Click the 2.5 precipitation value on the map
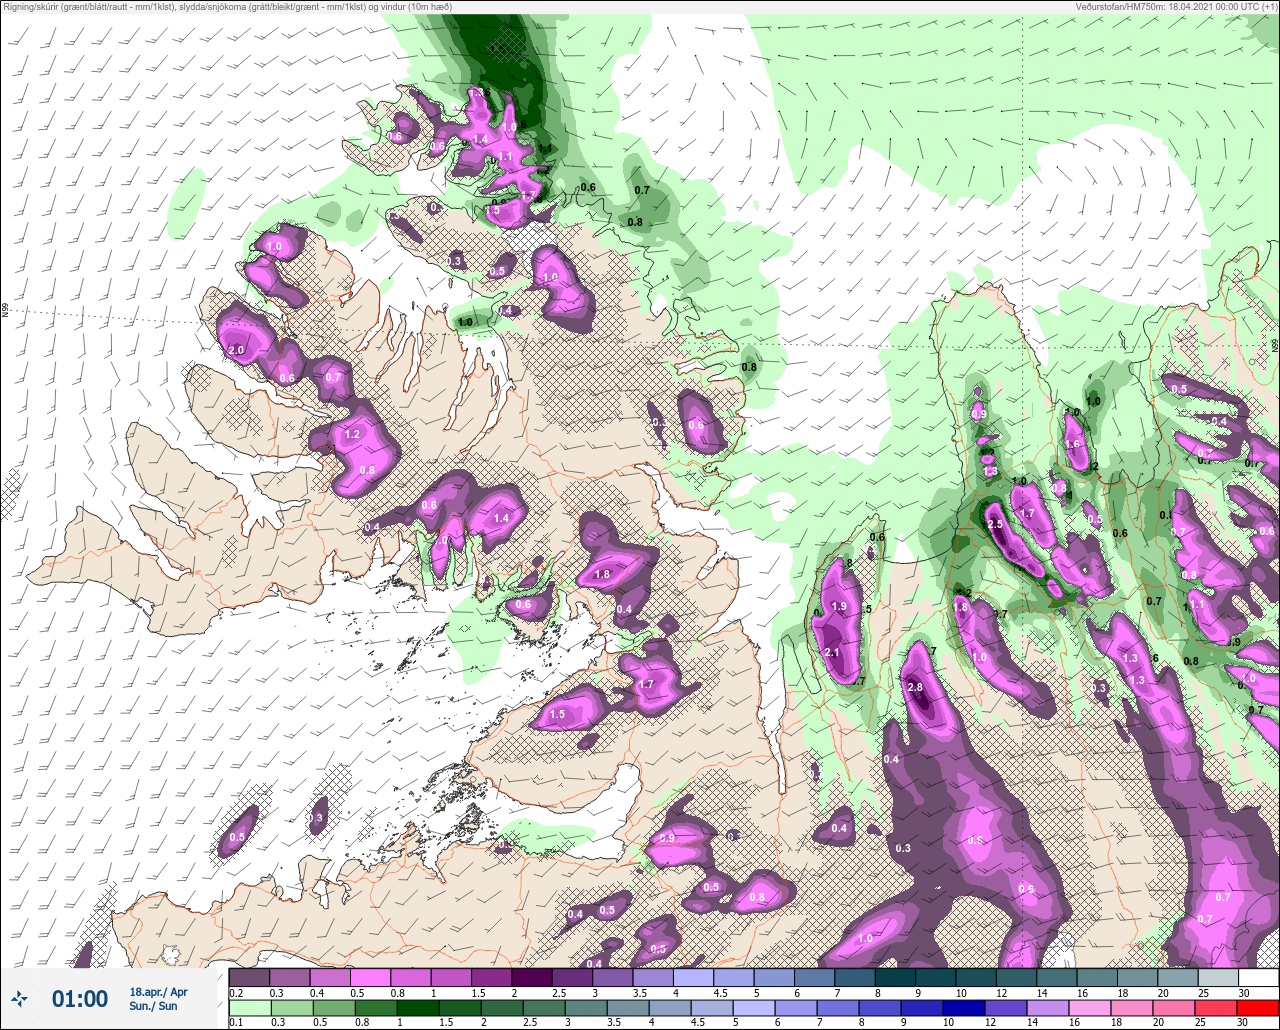 click(x=995, y=524)
